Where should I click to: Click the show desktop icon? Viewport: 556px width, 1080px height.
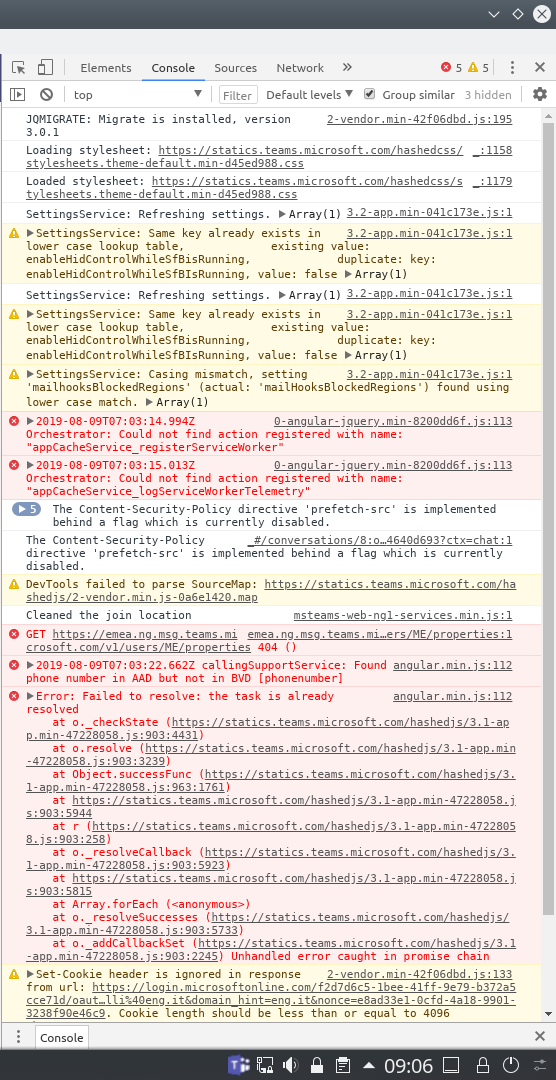pos(451,1065)
